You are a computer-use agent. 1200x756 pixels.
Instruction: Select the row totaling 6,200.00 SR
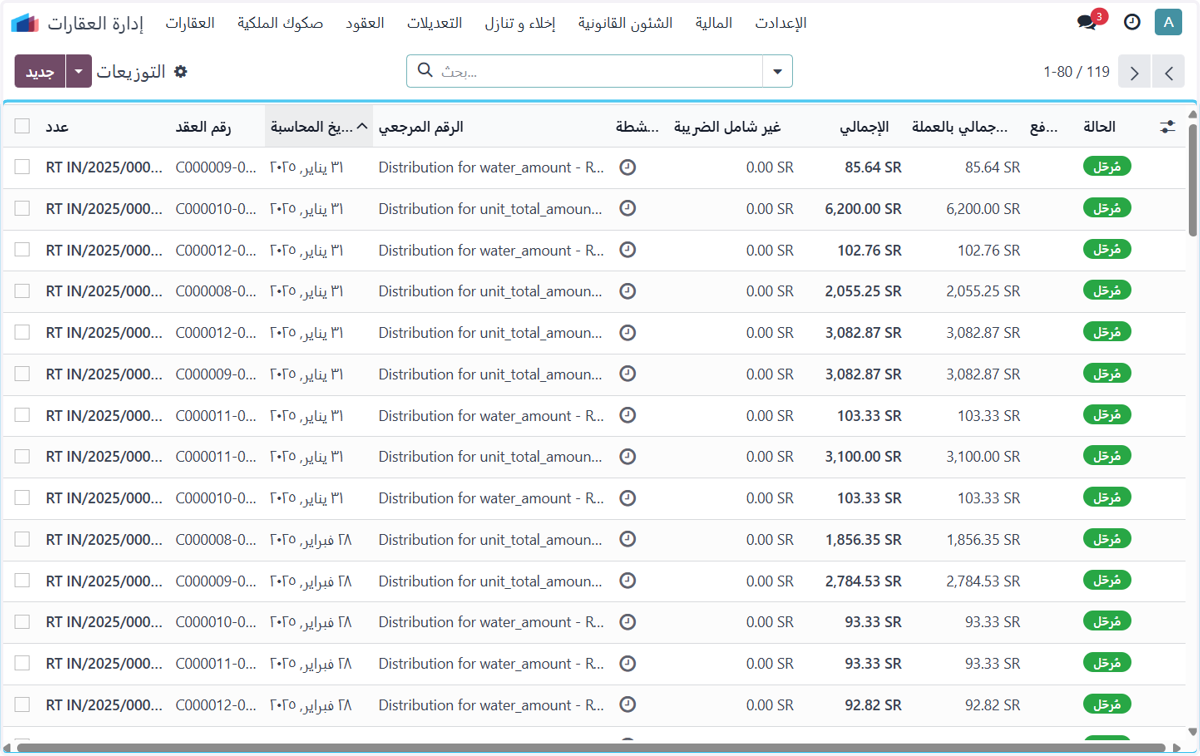pos(22,209)
